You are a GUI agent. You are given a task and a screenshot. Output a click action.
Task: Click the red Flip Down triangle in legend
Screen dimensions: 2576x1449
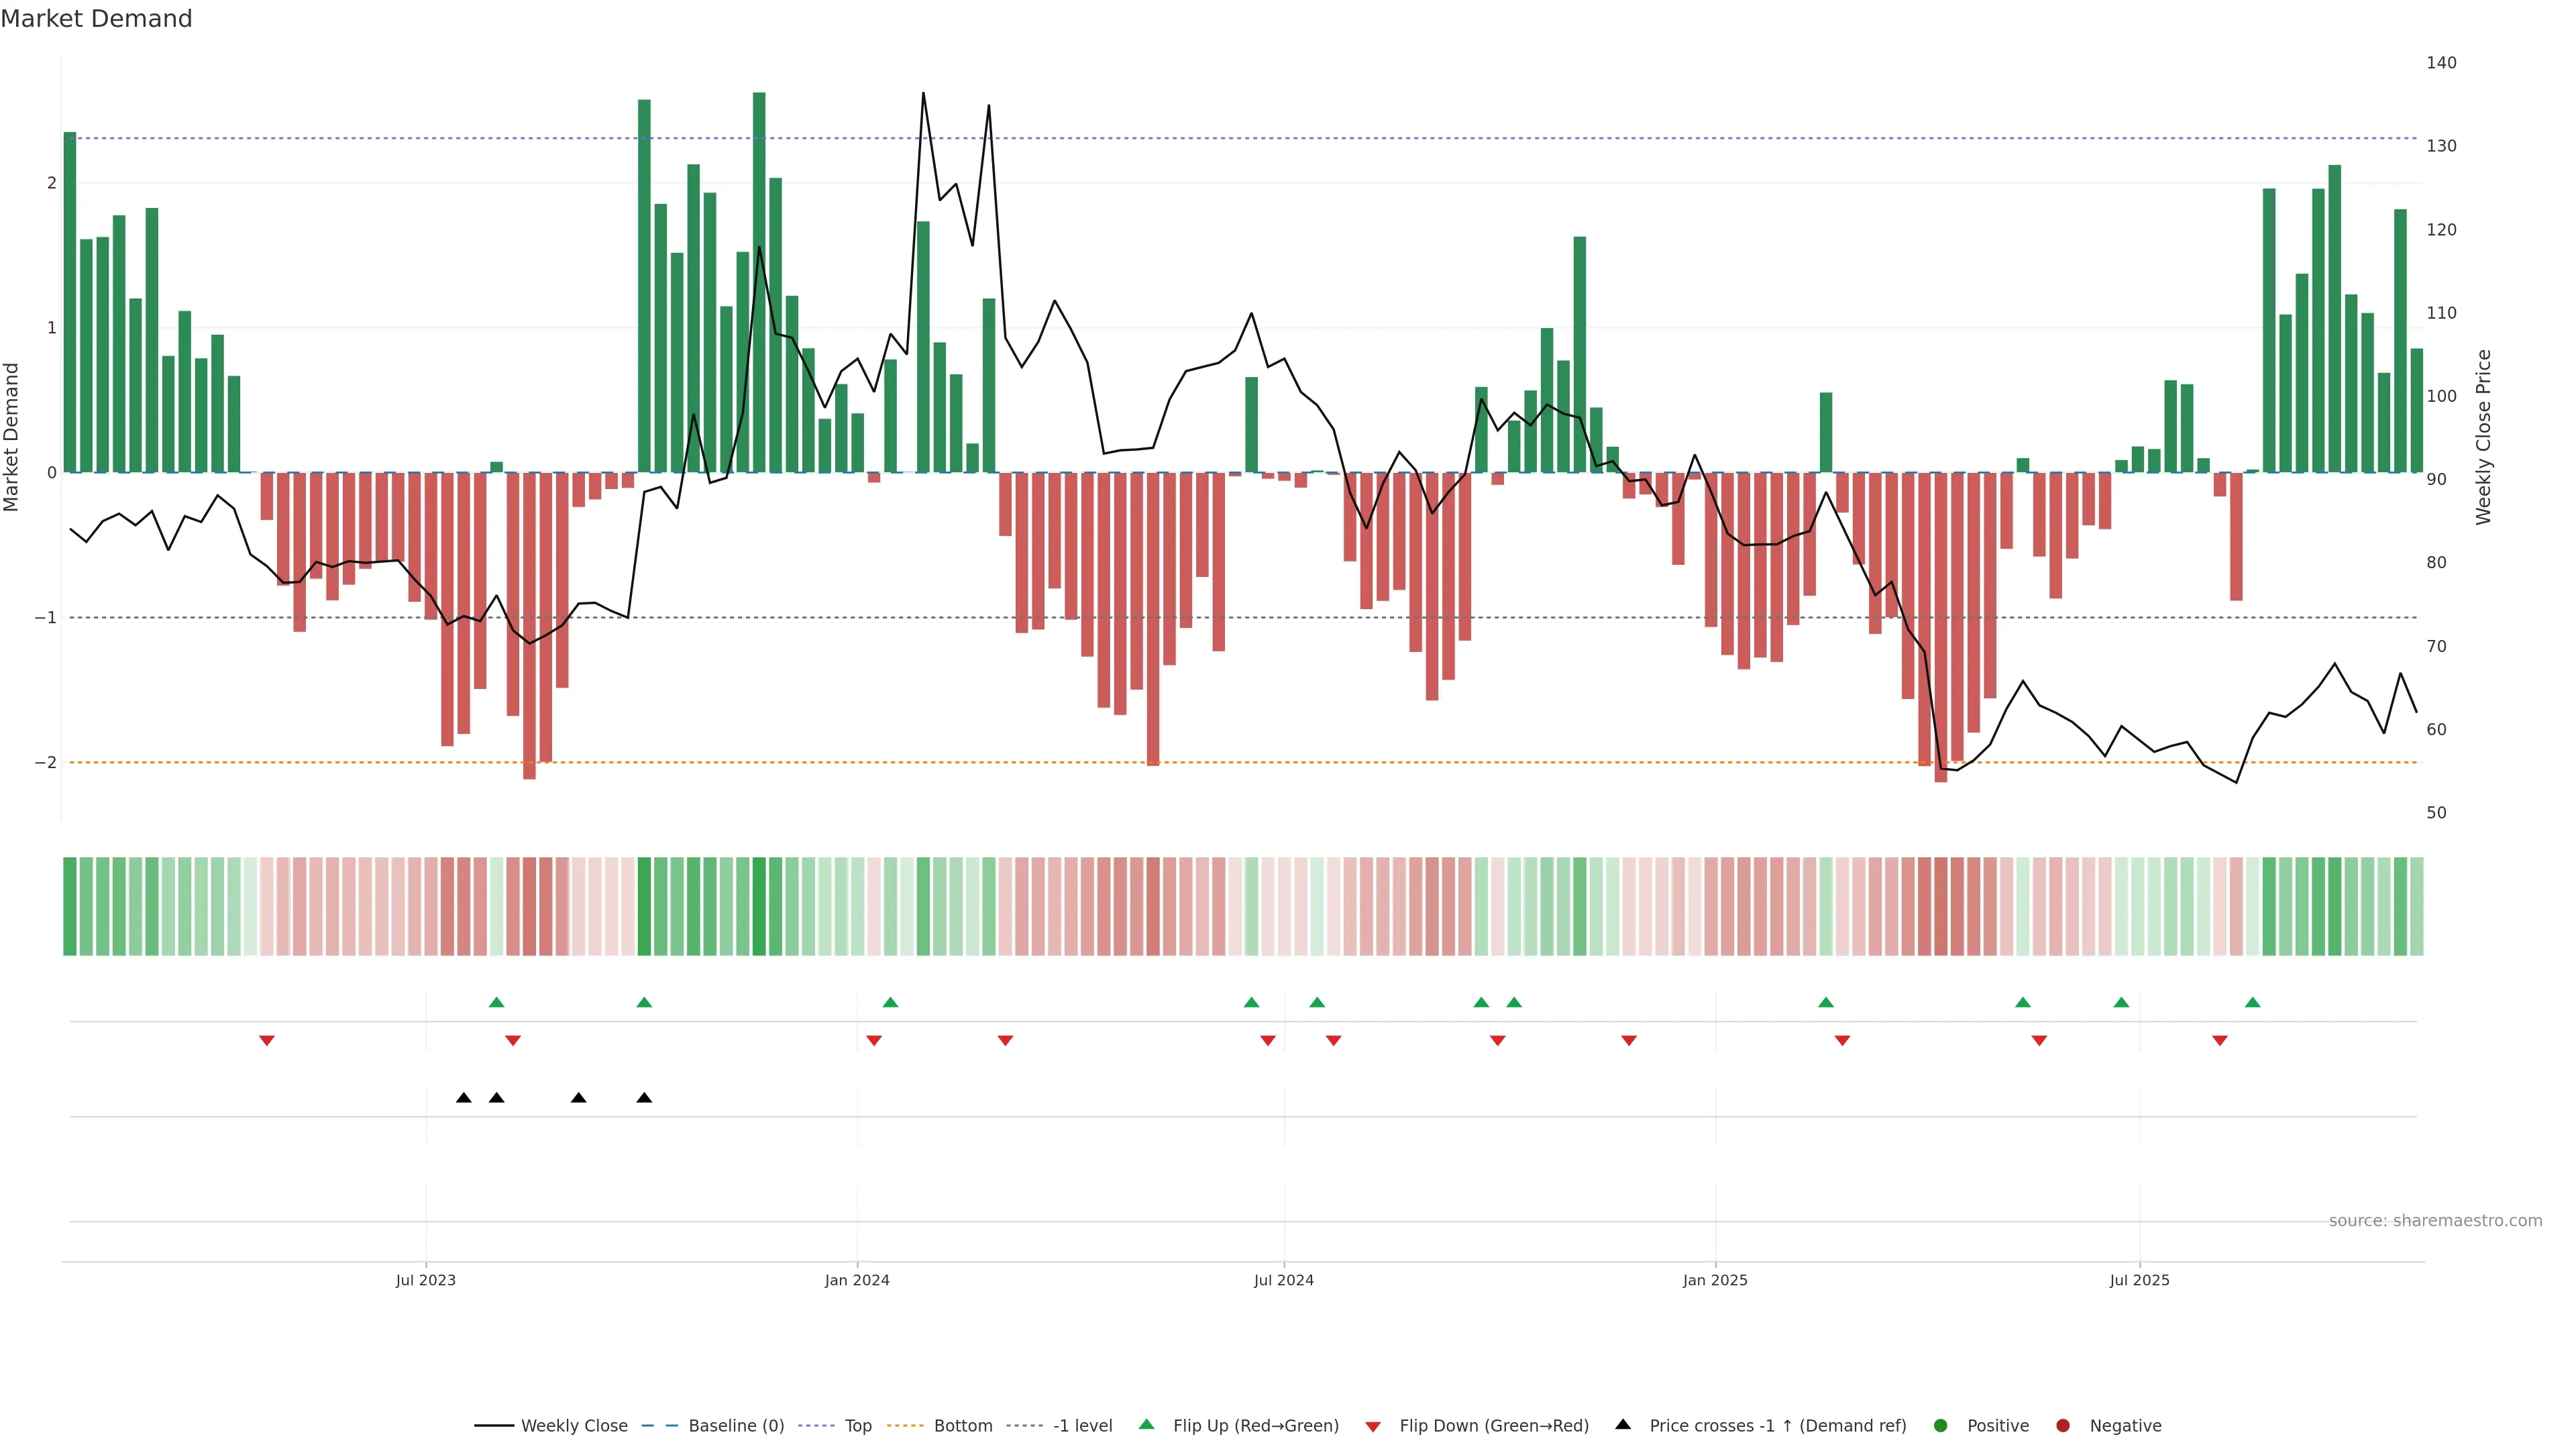coord(1373,1426)
